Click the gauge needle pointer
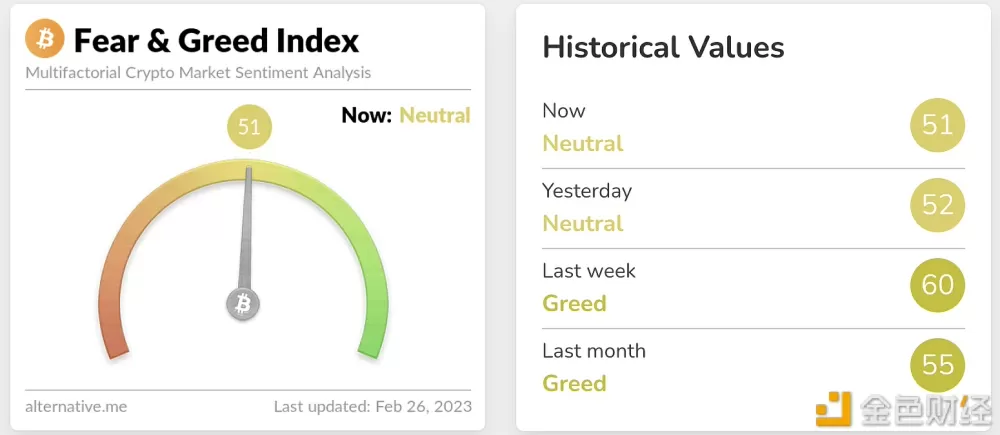The height and width of the screenshot is (435, 1000). (247, 228)
